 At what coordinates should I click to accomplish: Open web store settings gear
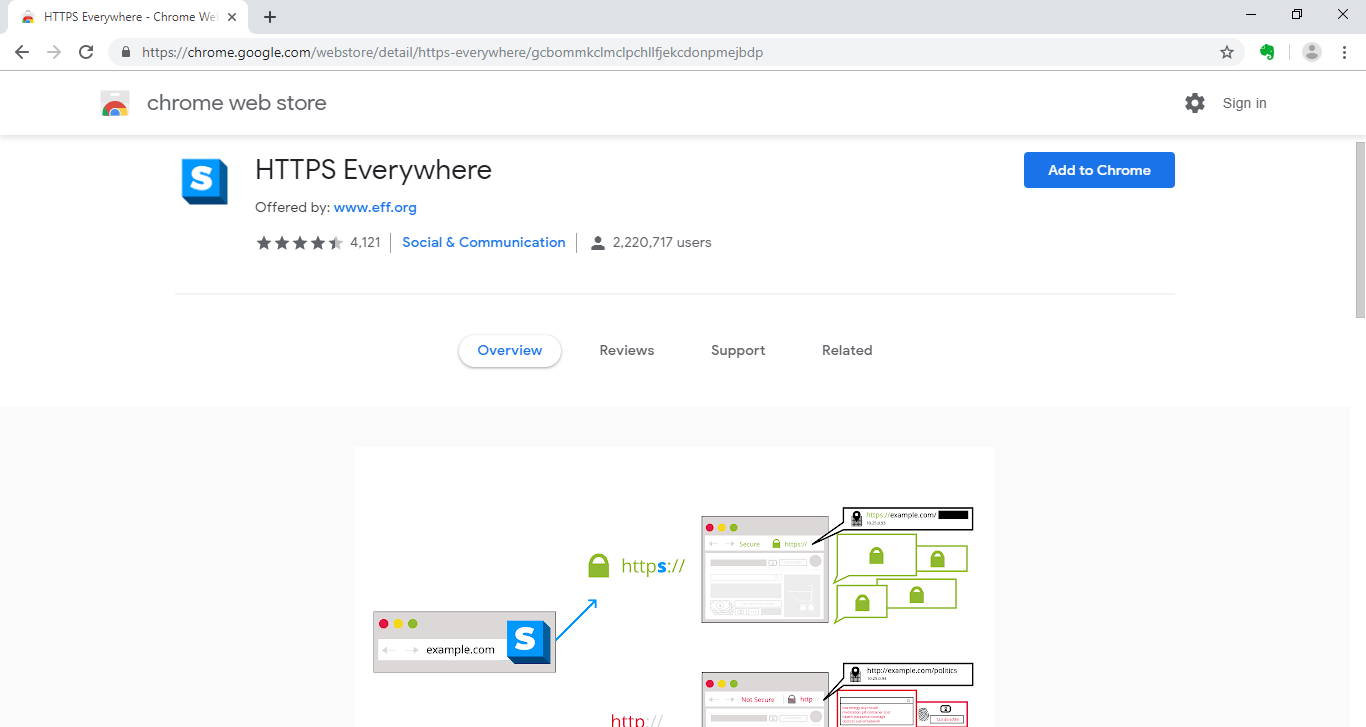(1195, 103)
